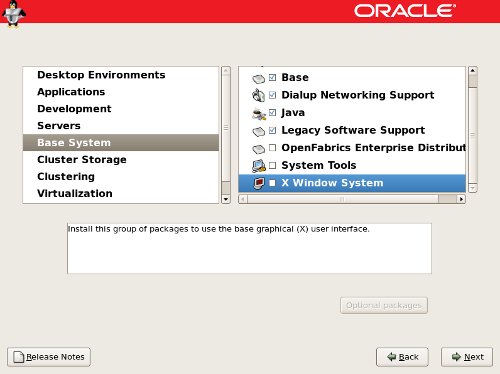Click the package list scroll-down arrow
This screenshot has height=374, width=500.
[x=473, y=189]
